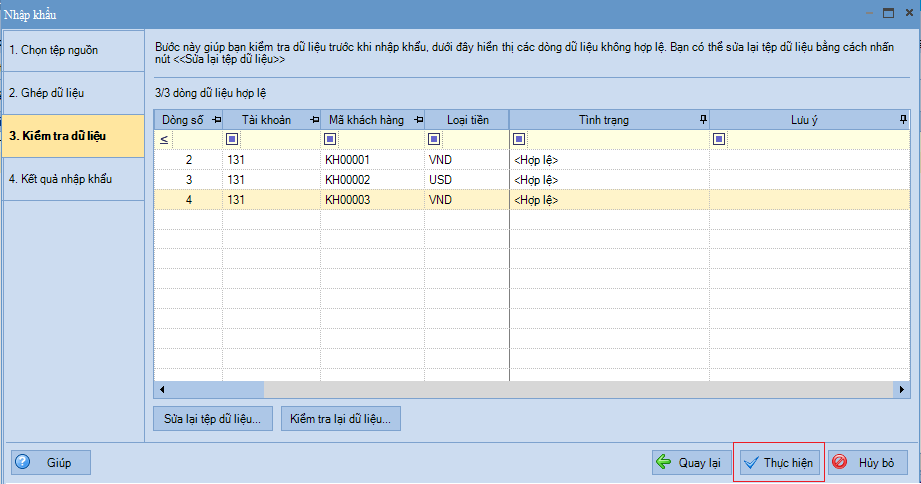Viewport: 921px width, 484px height.
Task: Run import with Thực hiện button
Action: tap(779, 462)
